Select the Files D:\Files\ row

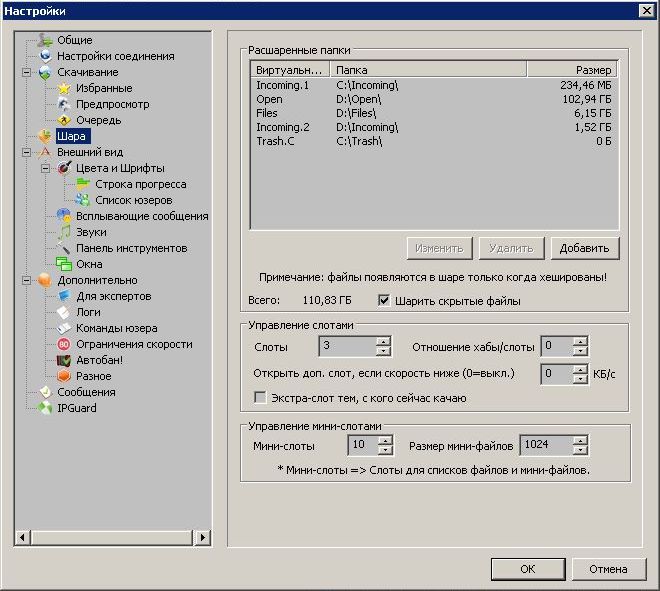coord(434,113)
